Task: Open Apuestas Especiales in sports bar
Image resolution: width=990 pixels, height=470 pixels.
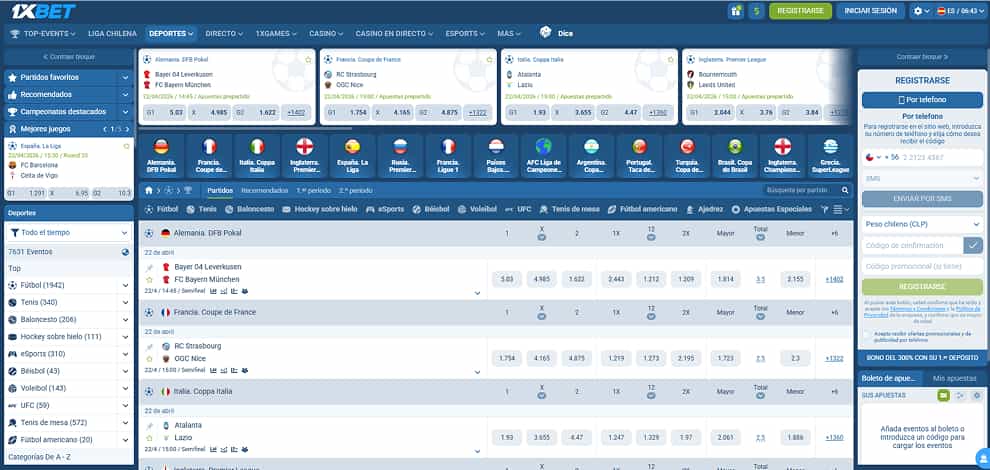Action: click(772, 209)
